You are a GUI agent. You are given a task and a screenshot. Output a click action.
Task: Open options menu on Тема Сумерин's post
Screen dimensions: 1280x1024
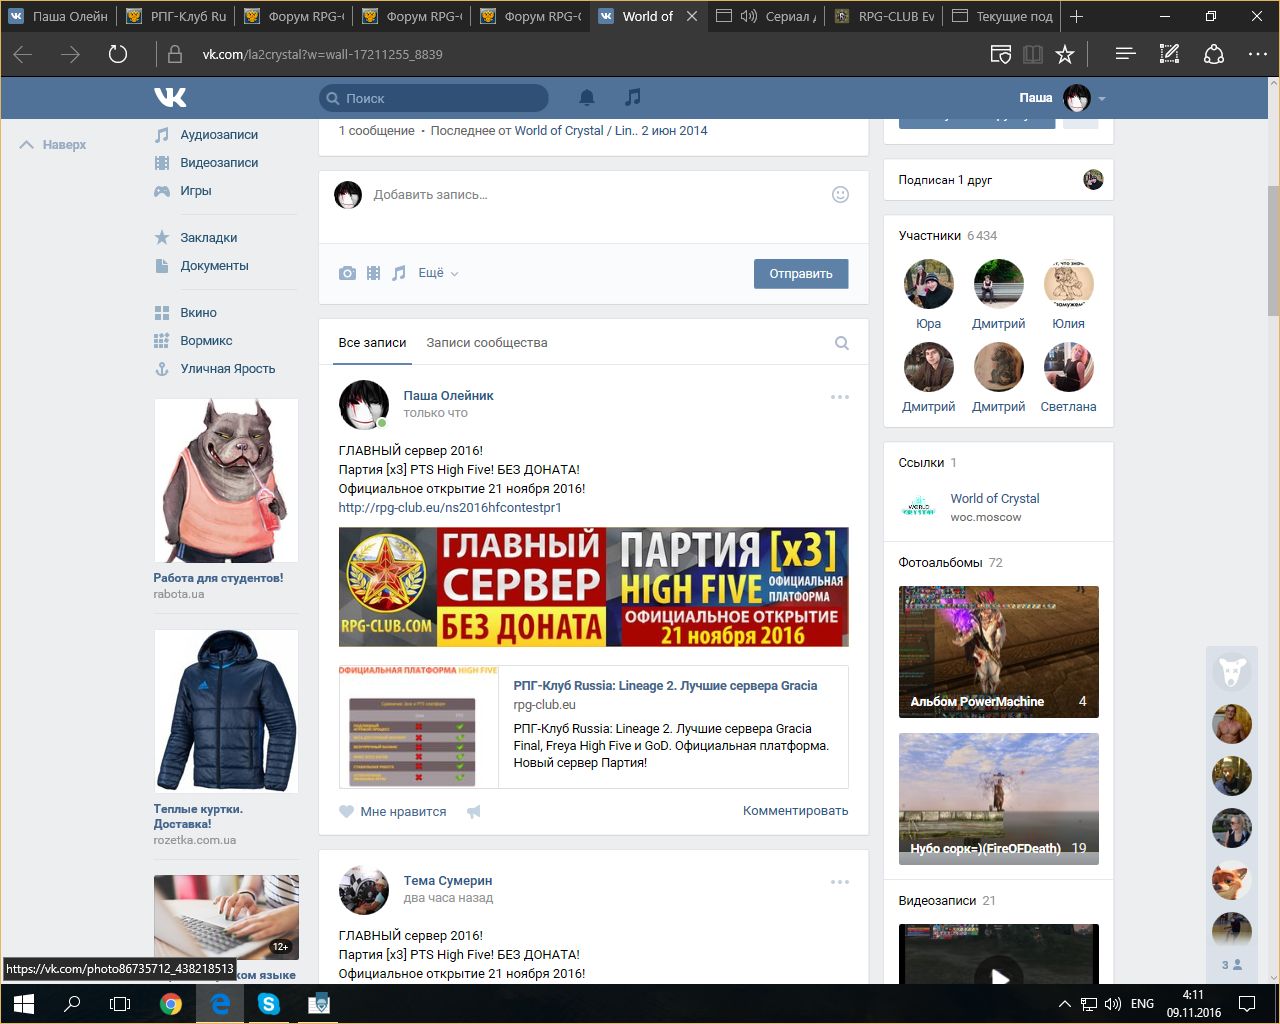pos(840,882)
